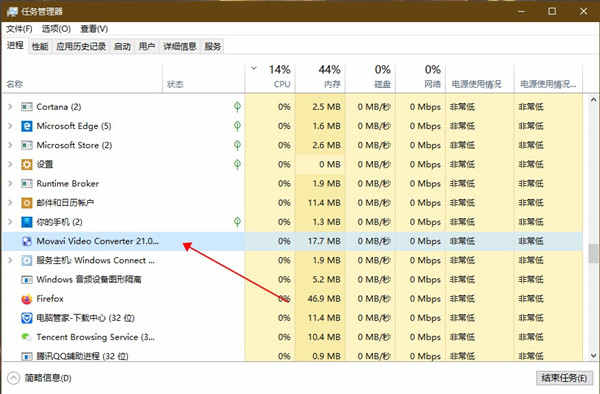This screenshot has width=600, height=394.
Task: Click the 邮件和日历帐户 process icon
Action: pyautogui.click(x=26, y=203)
